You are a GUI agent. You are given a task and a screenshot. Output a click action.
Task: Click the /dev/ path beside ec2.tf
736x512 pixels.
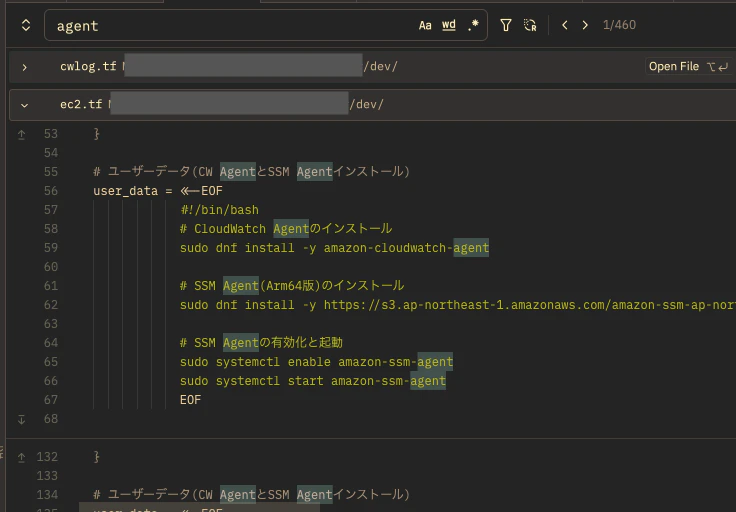click(366, 104)
